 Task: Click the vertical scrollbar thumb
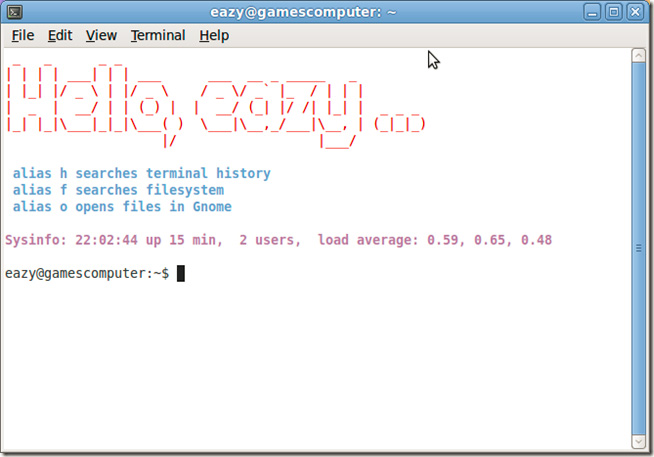point(639,249)
